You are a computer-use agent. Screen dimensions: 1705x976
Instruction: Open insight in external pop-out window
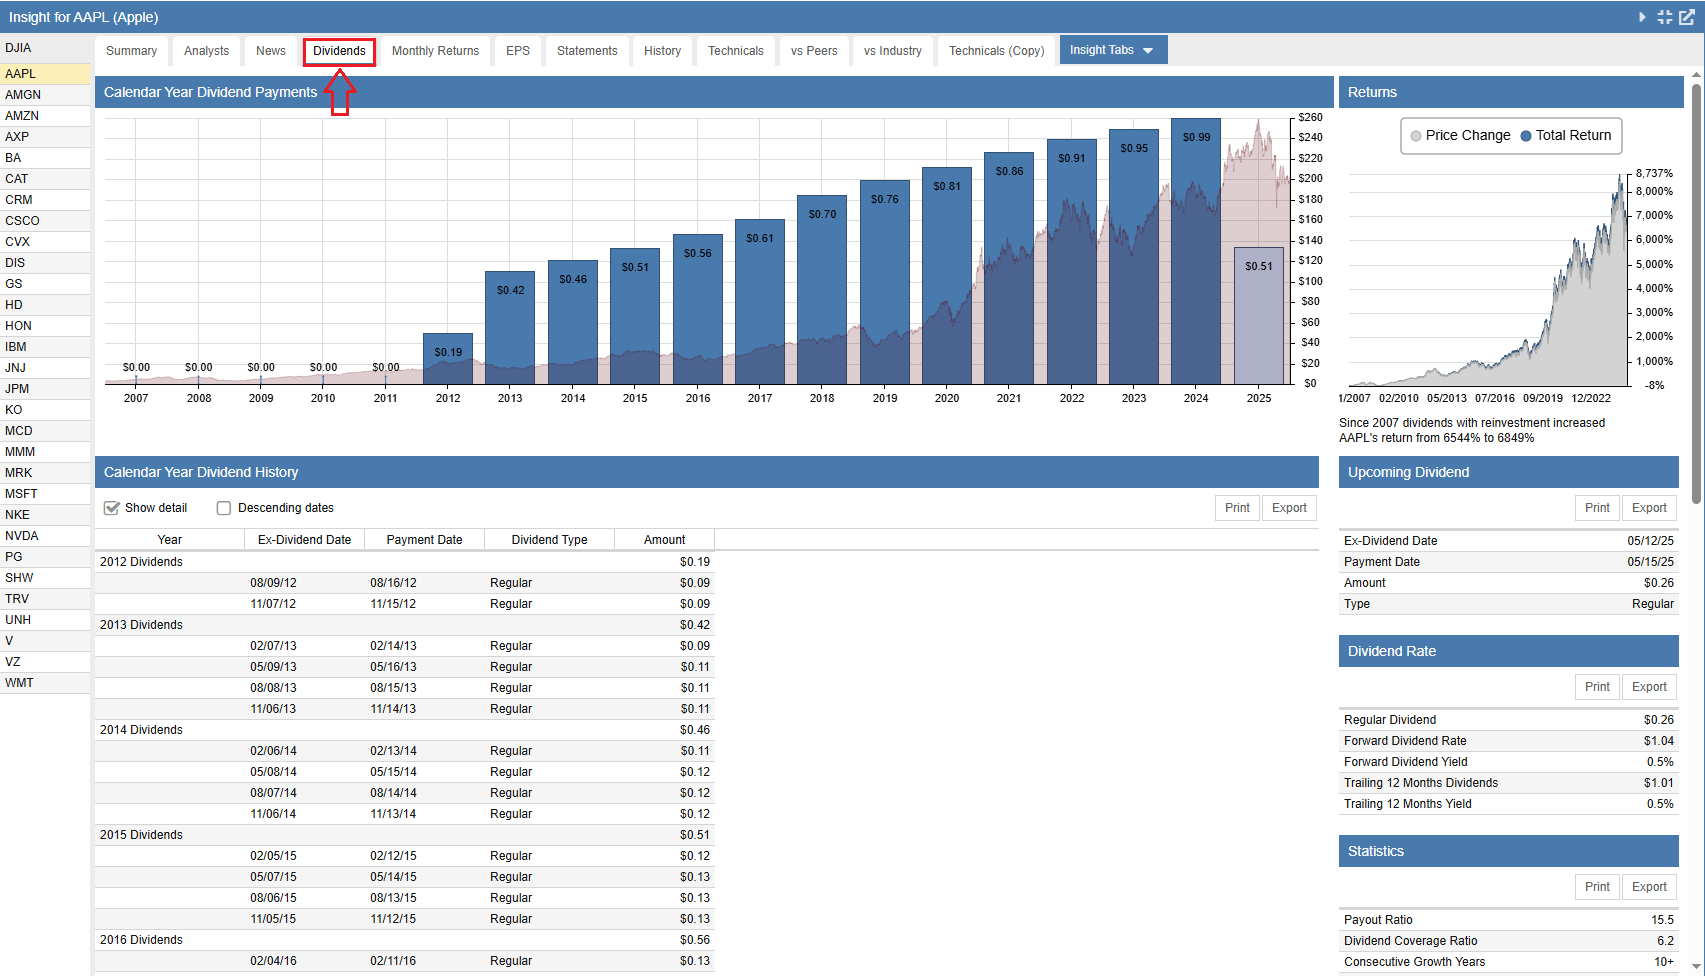[x=1686, y=17]
